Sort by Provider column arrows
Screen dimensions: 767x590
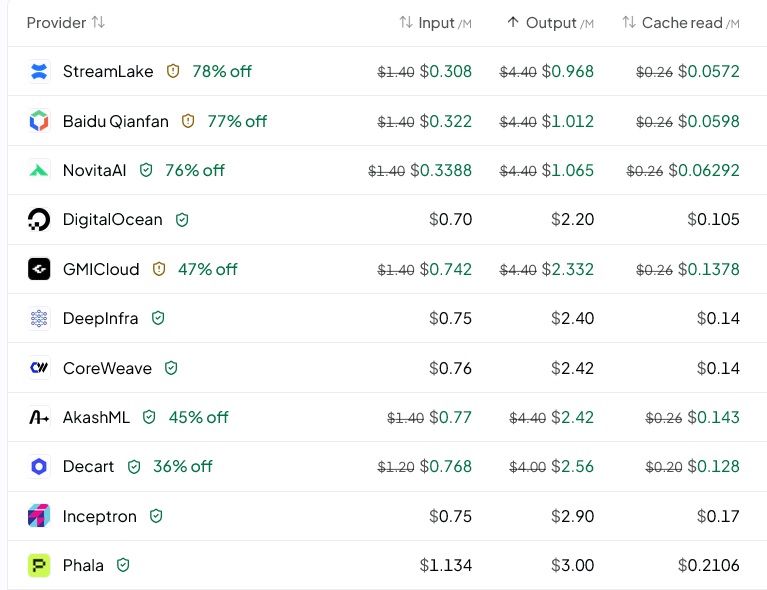98,23
